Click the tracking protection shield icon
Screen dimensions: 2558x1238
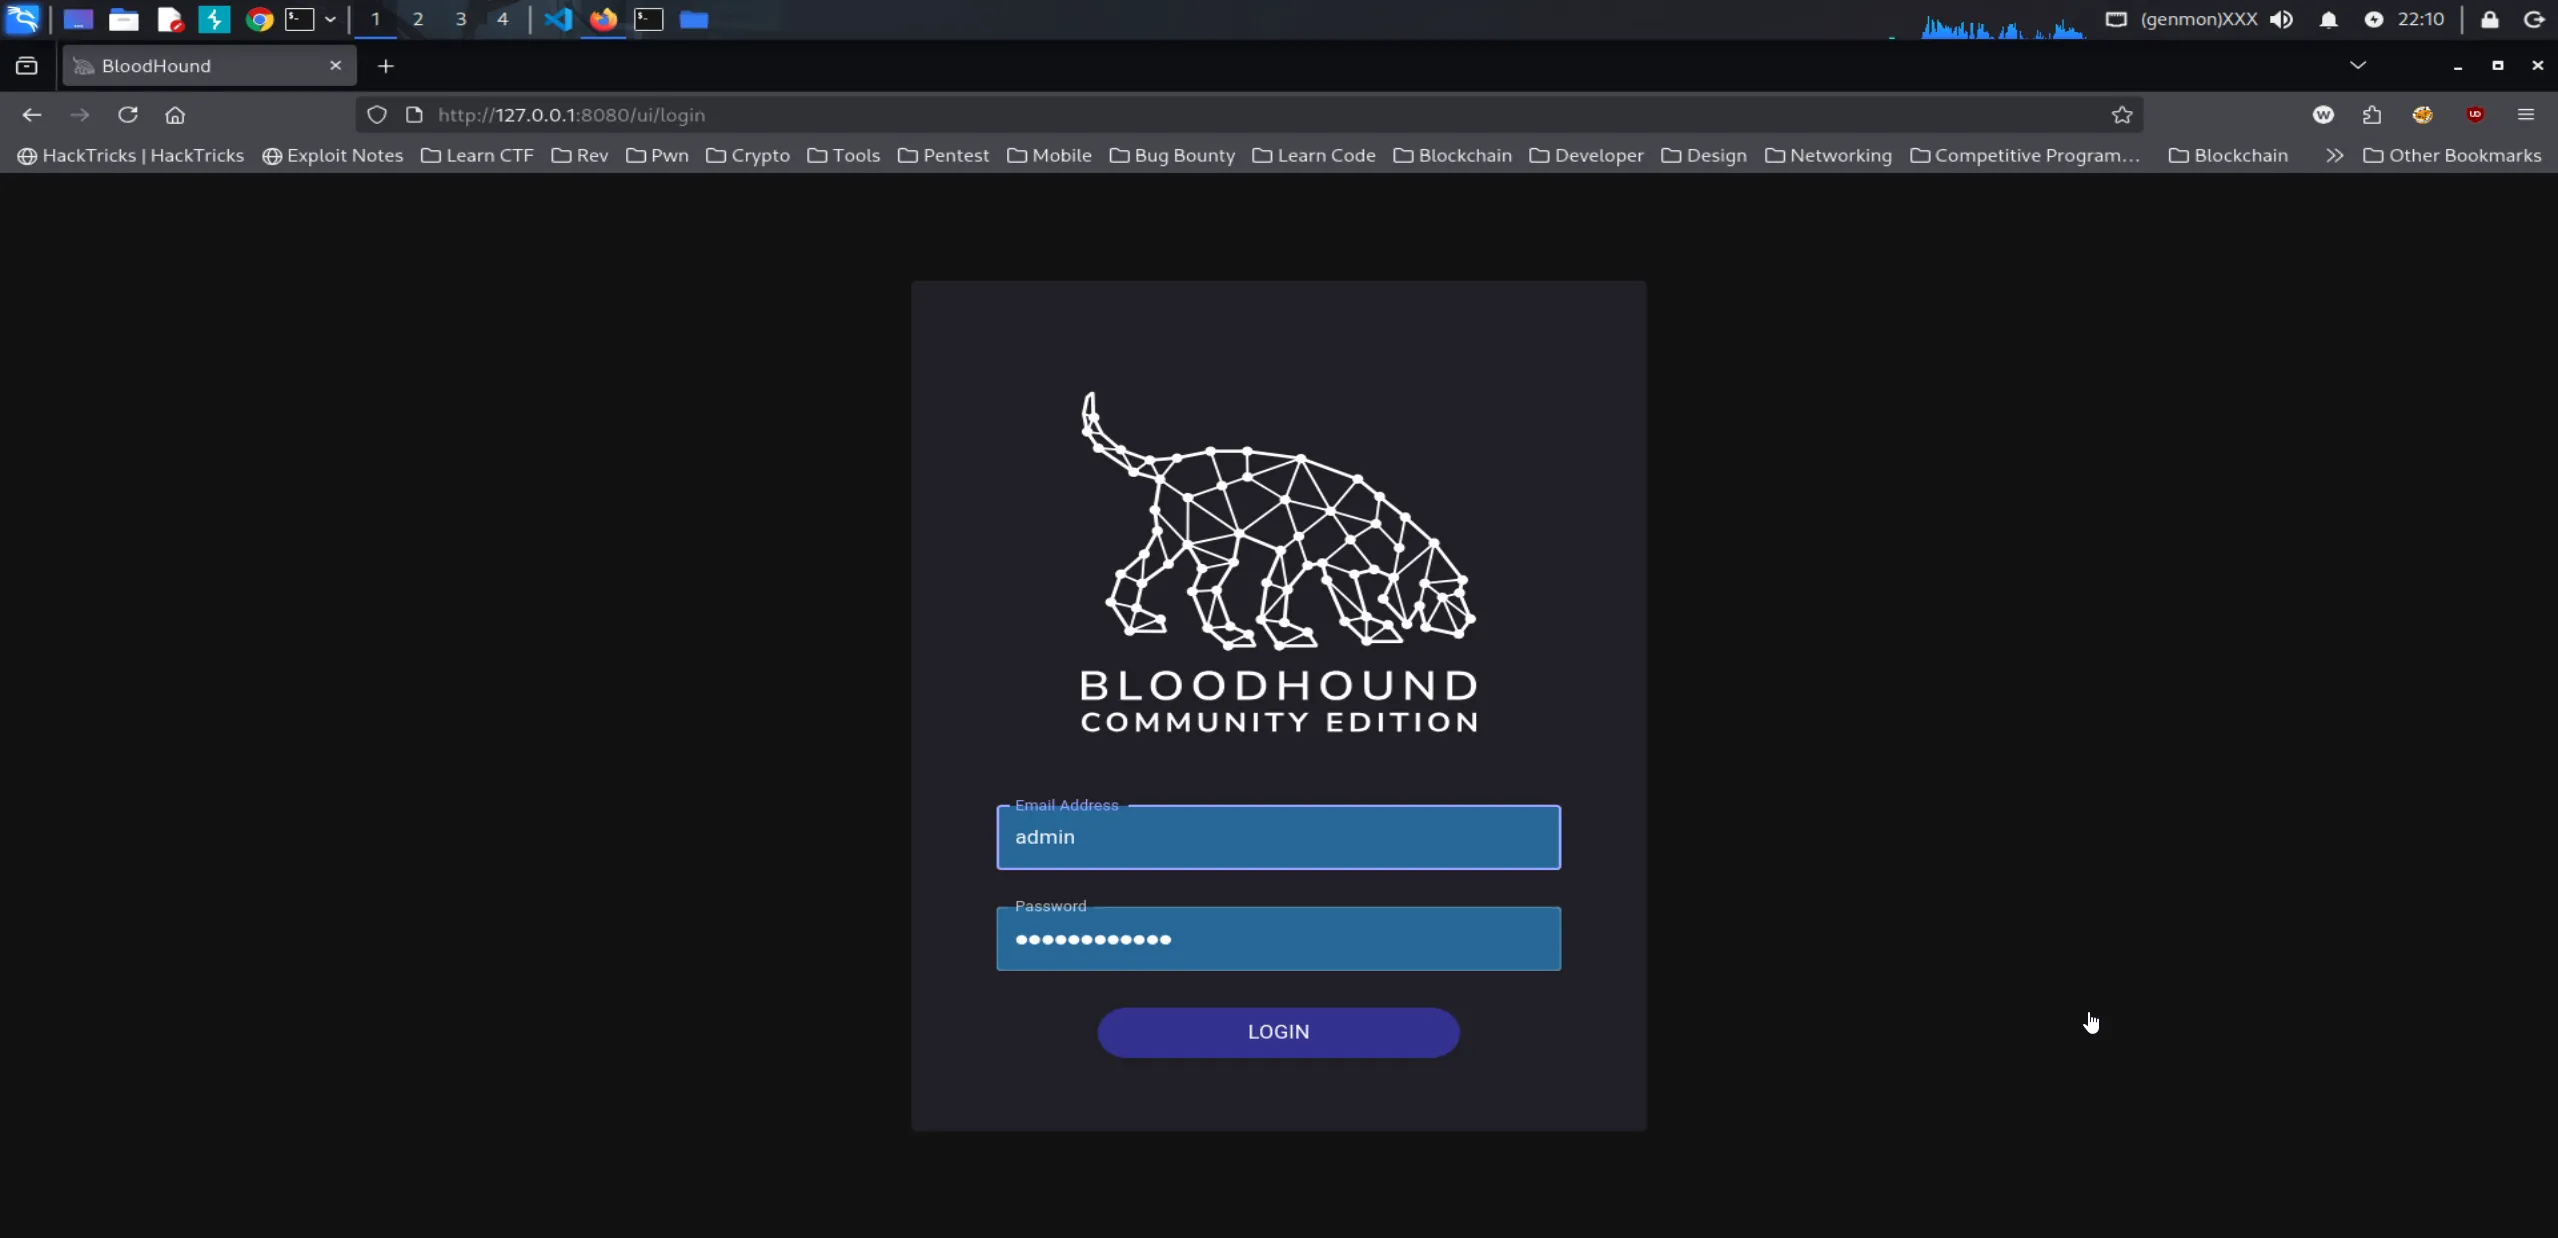click(376, 115)
